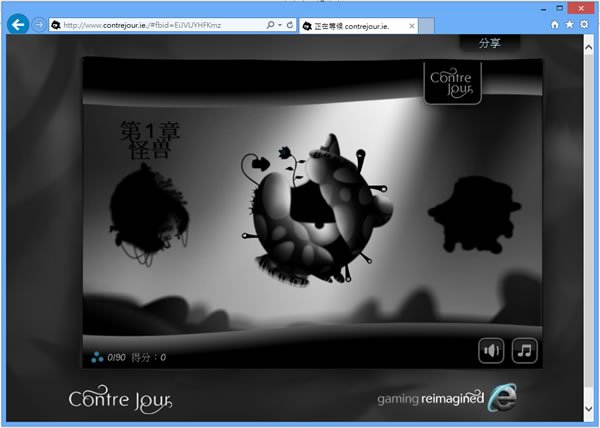Click the browser back arrow button
Screen dimensions: 600x428
[x=16, y=24]
